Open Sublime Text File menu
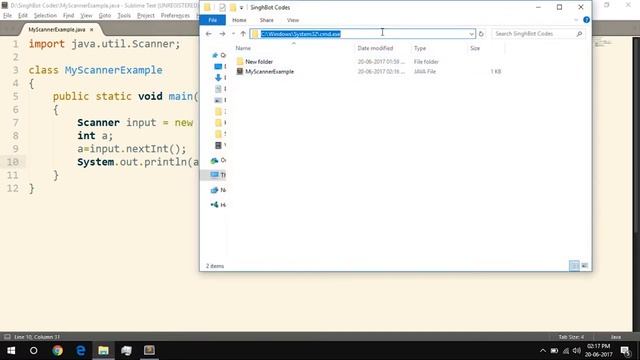 coord(7,16)
